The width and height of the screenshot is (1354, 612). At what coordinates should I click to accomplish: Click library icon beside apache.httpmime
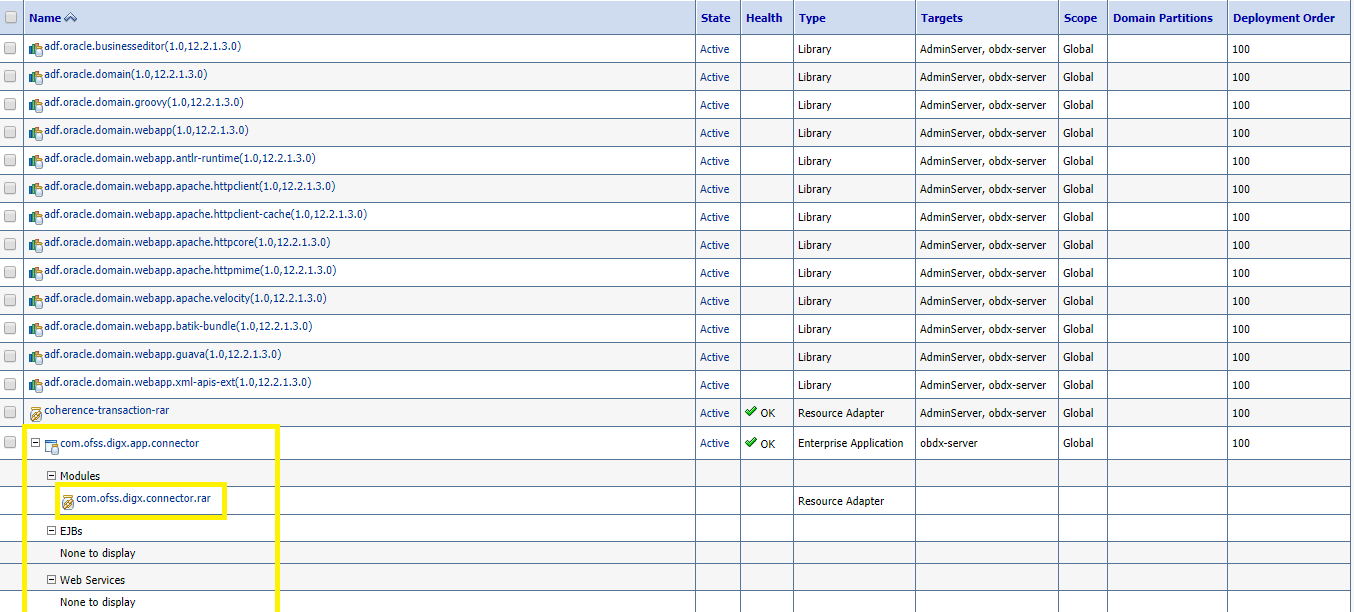(x=36, y=273)
